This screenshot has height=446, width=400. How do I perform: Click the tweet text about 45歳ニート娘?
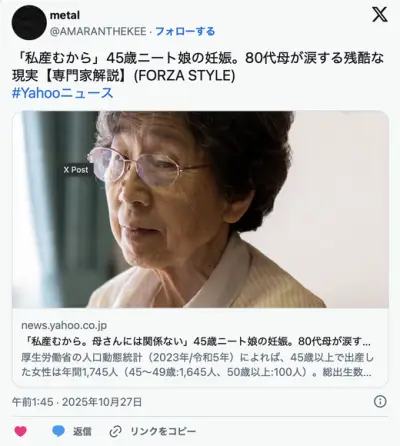[198, 67]
